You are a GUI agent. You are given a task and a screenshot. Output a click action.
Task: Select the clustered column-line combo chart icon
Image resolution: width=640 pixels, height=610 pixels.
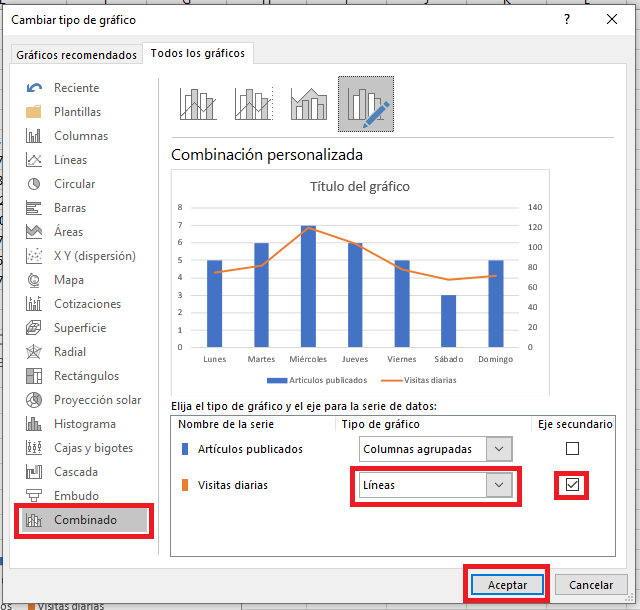[198, 104]
